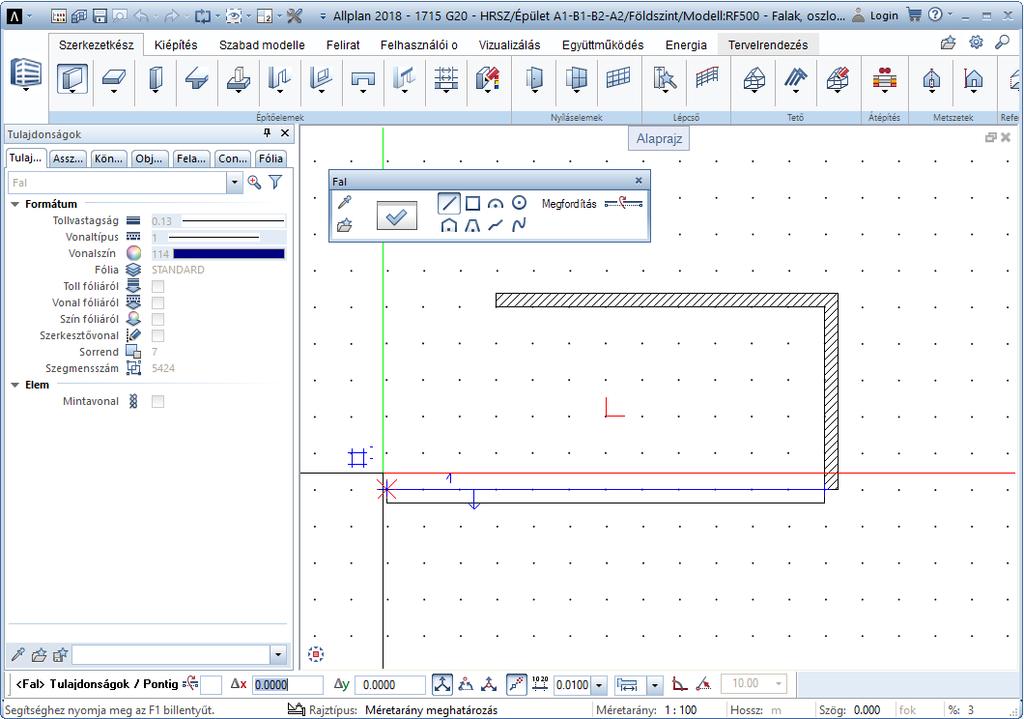The image size is (1024, 719).
Task: Collapse the Elem section
Action: click(15, 385)
